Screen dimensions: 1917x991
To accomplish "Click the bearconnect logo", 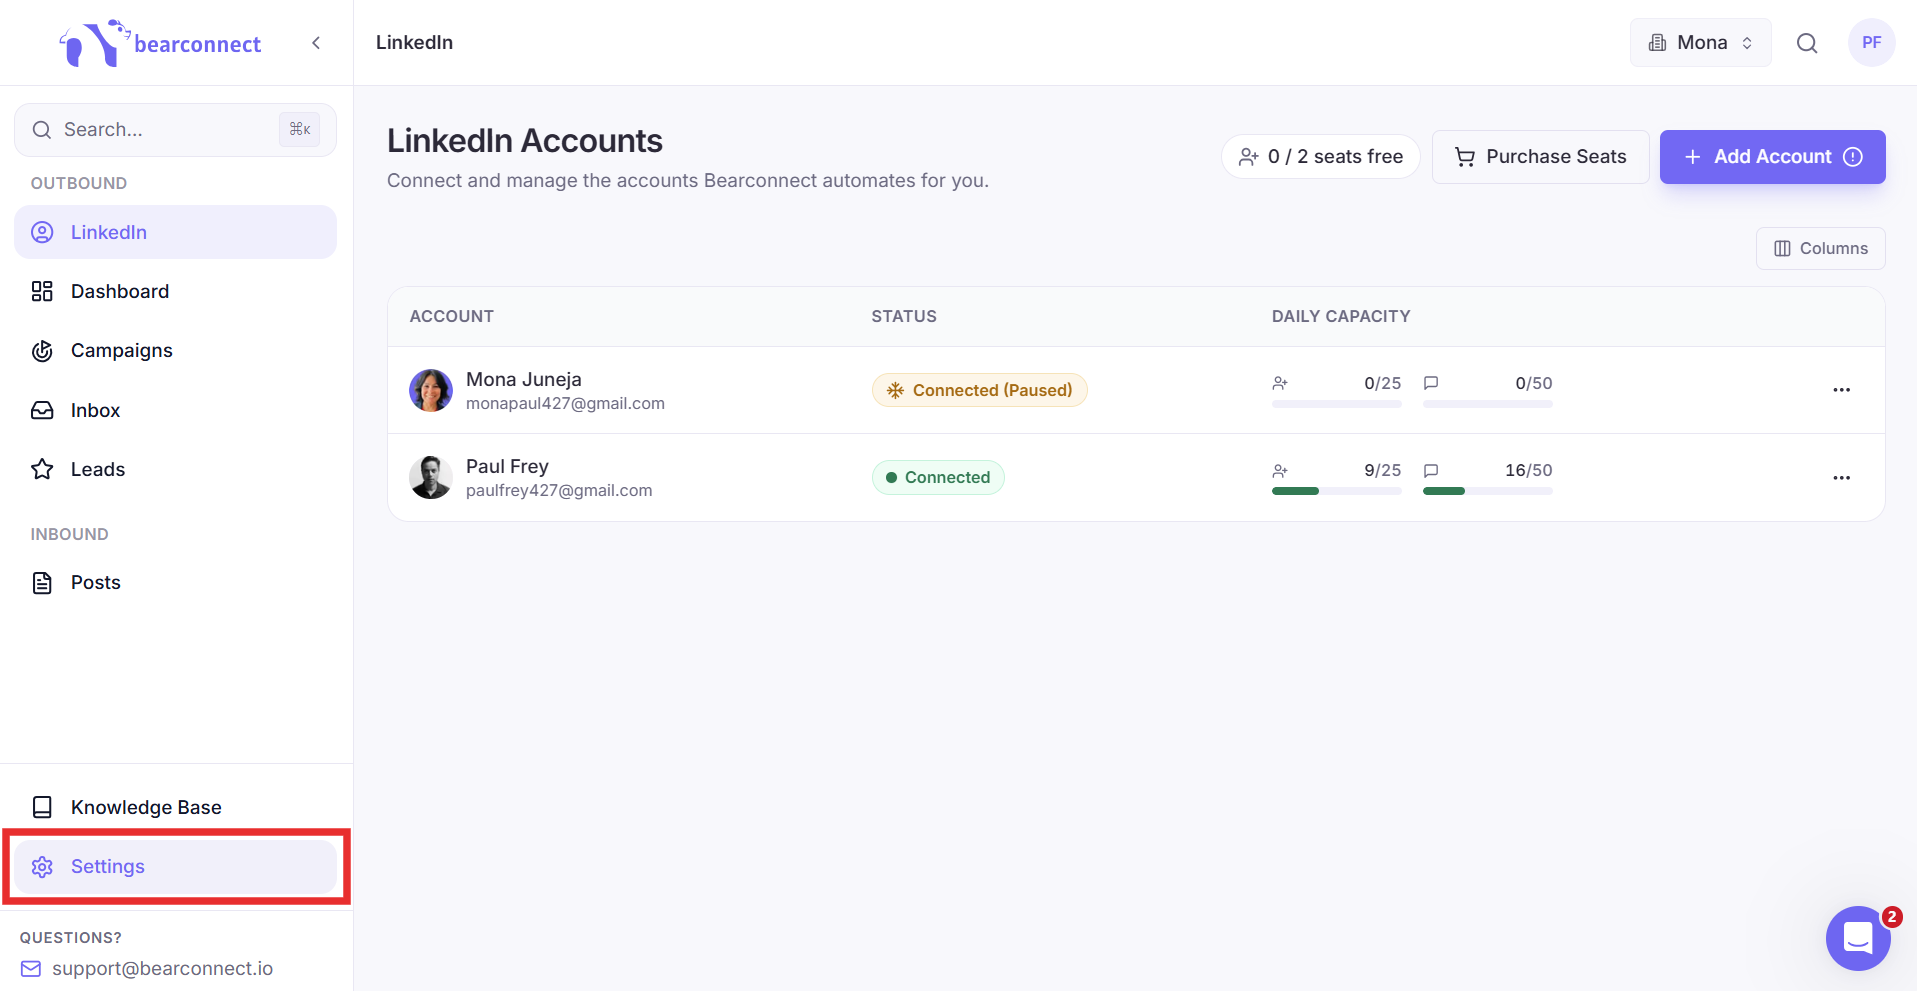I will [160, 43].
